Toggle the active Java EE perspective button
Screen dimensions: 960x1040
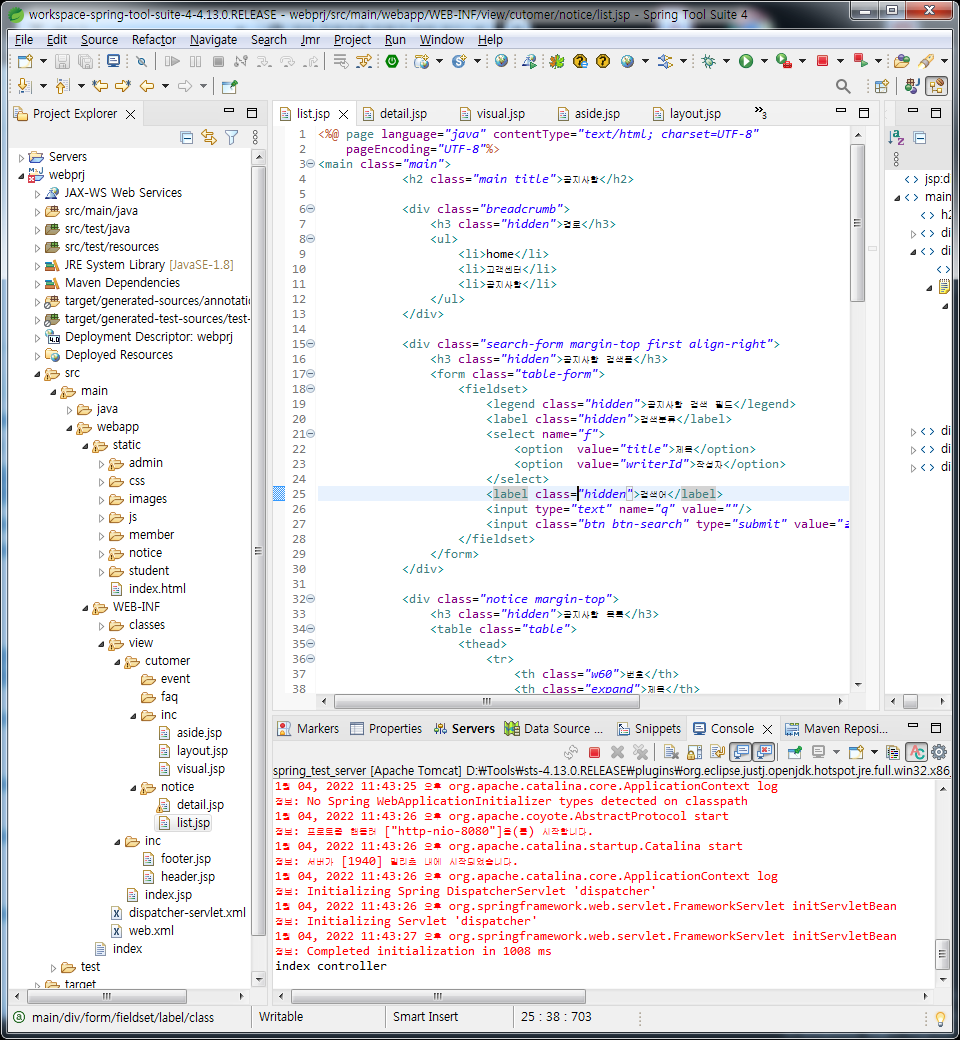(937, 86)
